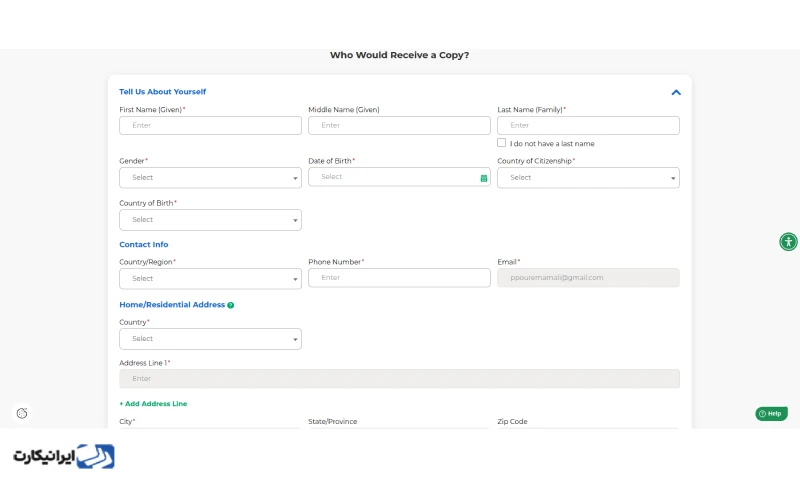The width and height of the screenshot is (800, 477).
Task: Click the Contact Info heading
Action: click(x=143, y=244)
